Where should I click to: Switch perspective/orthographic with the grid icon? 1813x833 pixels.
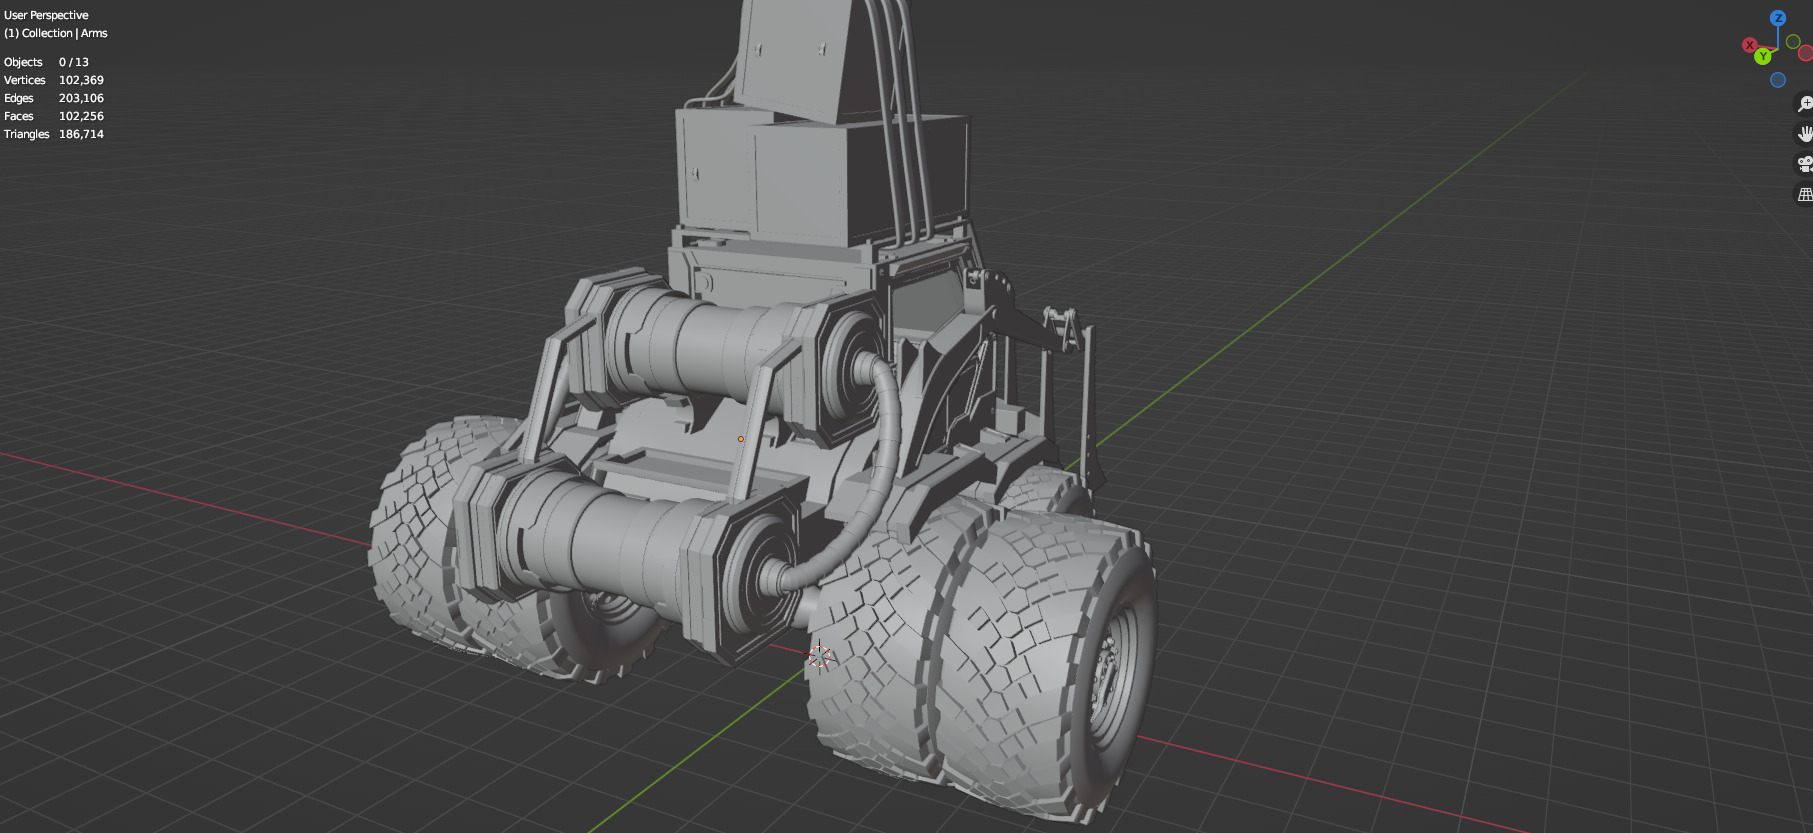click(1805, 194)
